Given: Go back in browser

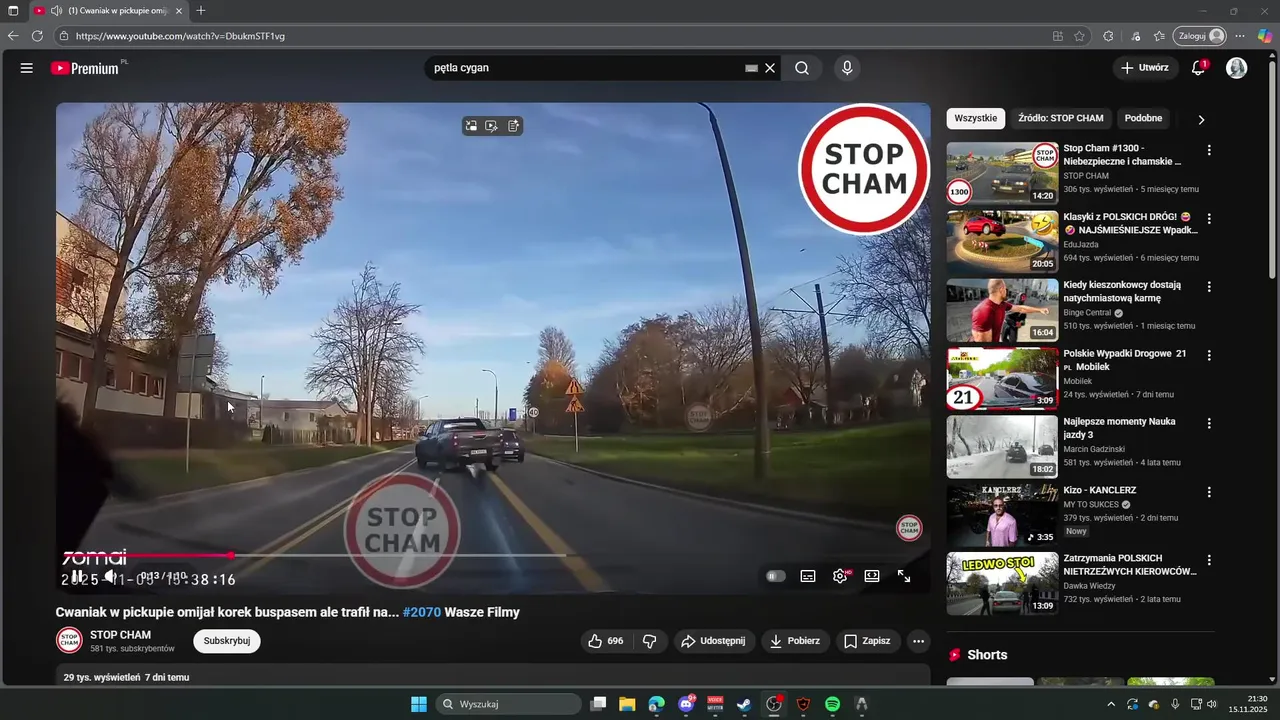Looking at the screenshot, I should (13, 36).
